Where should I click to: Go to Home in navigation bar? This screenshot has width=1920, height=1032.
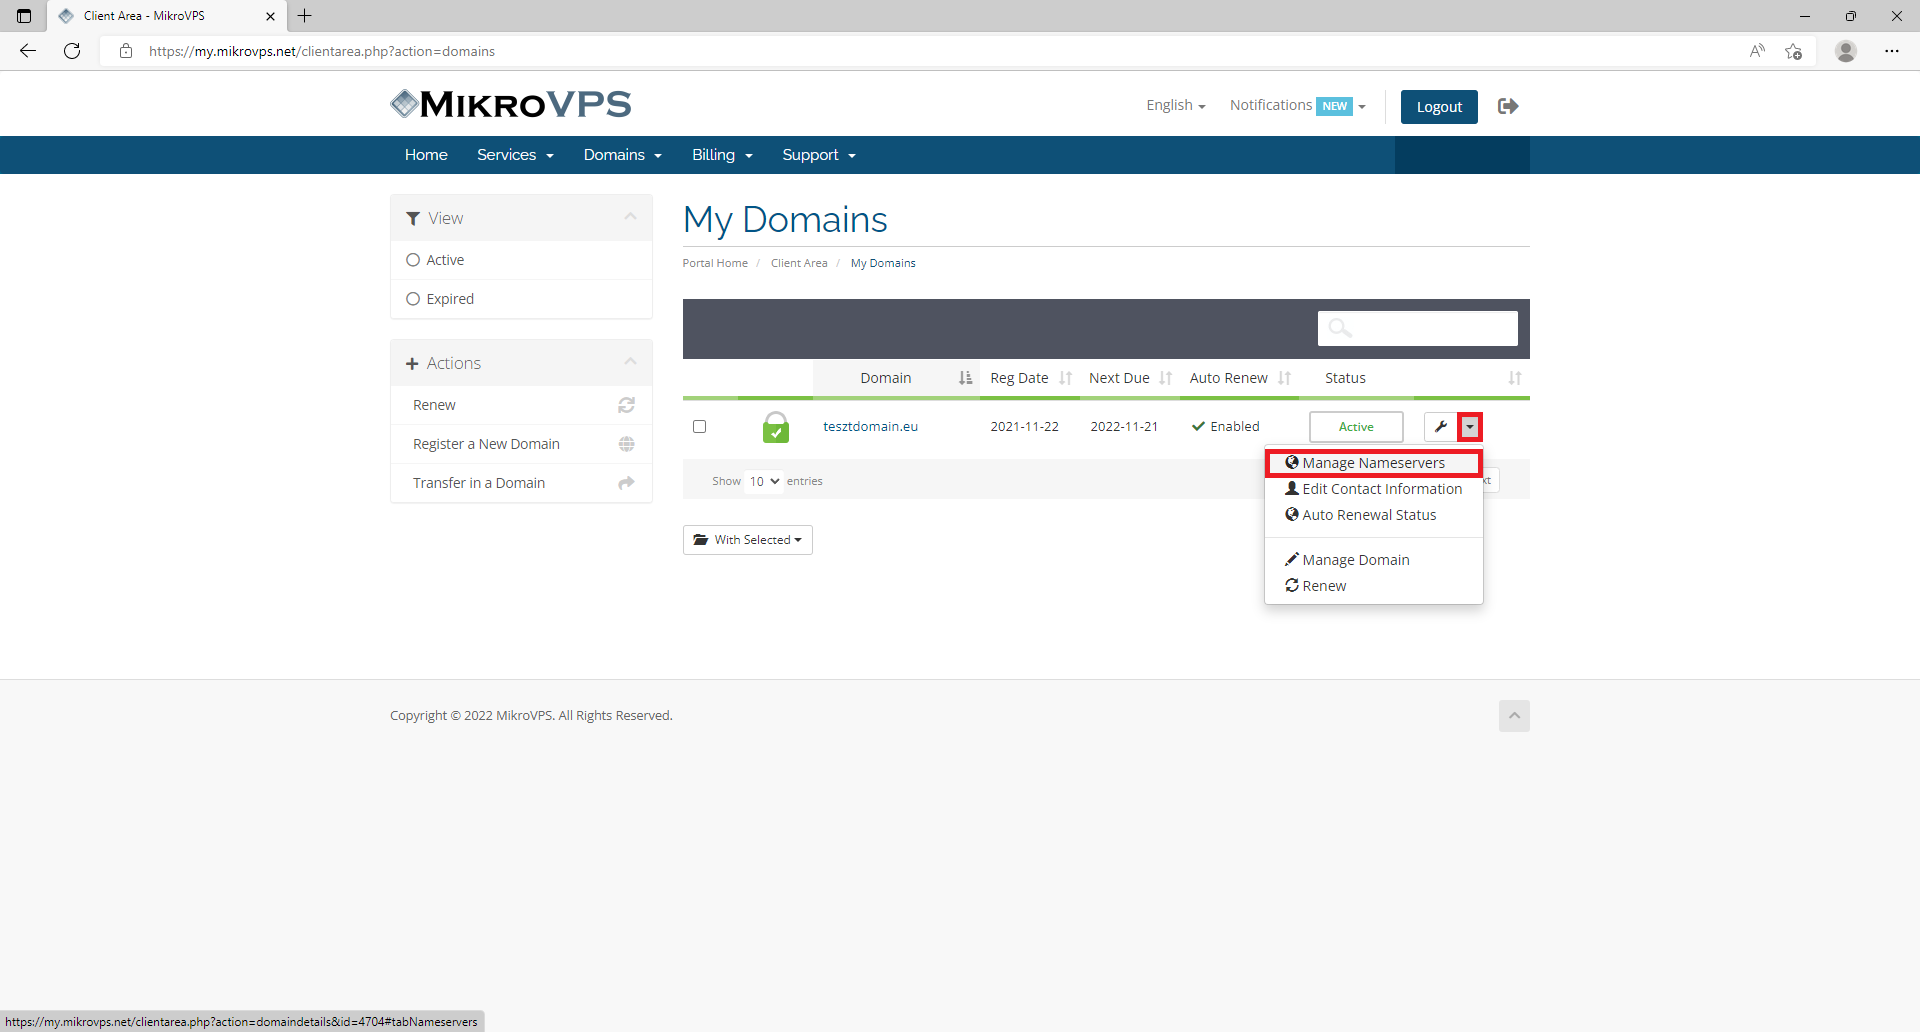point(426,155)
